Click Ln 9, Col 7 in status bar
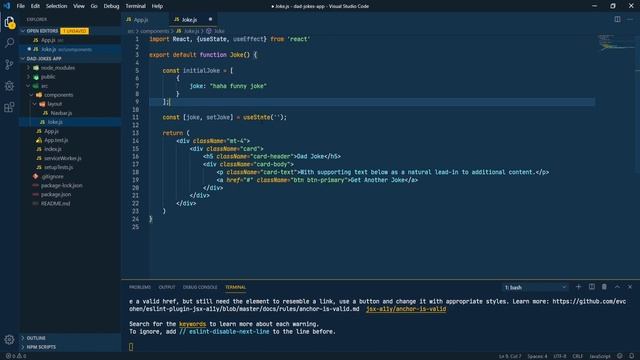640x360 pixels. (509, 356)
